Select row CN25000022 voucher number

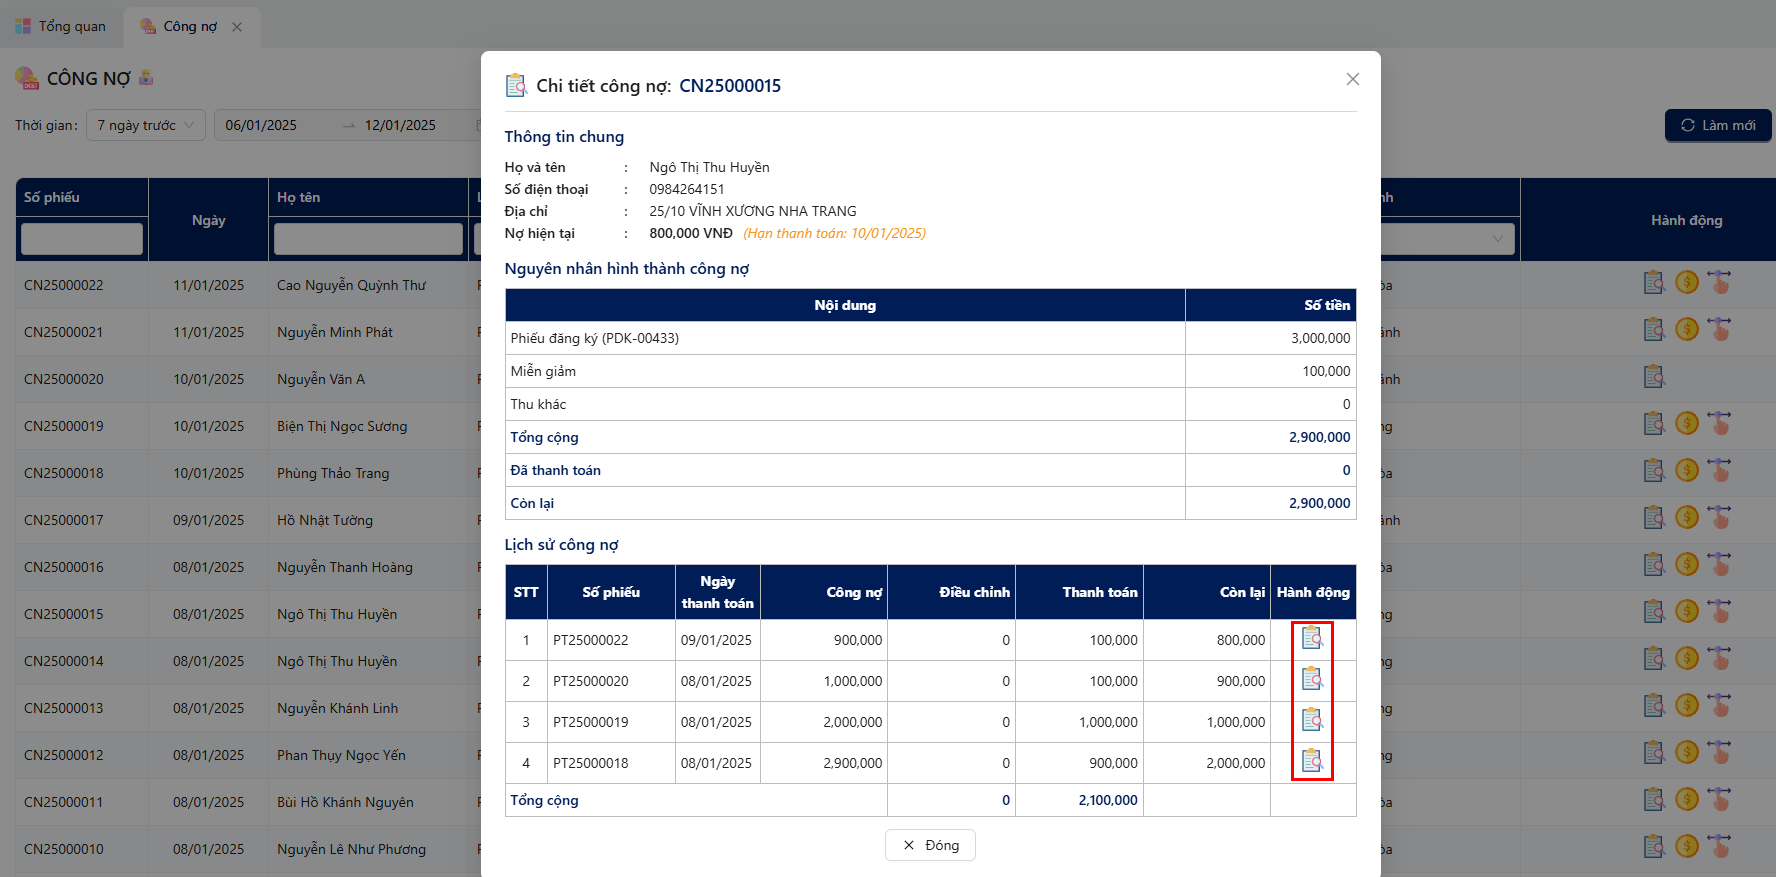click(64, 285)
